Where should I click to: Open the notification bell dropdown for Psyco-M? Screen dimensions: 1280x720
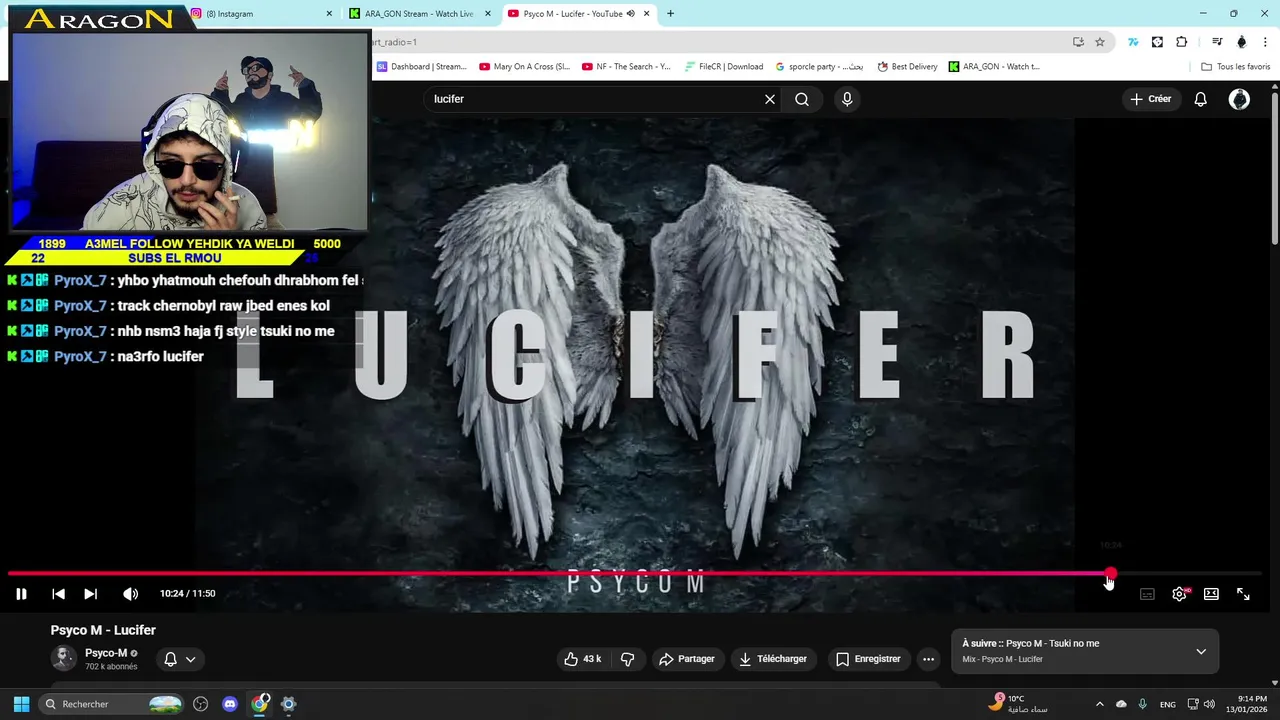point(180,659)
